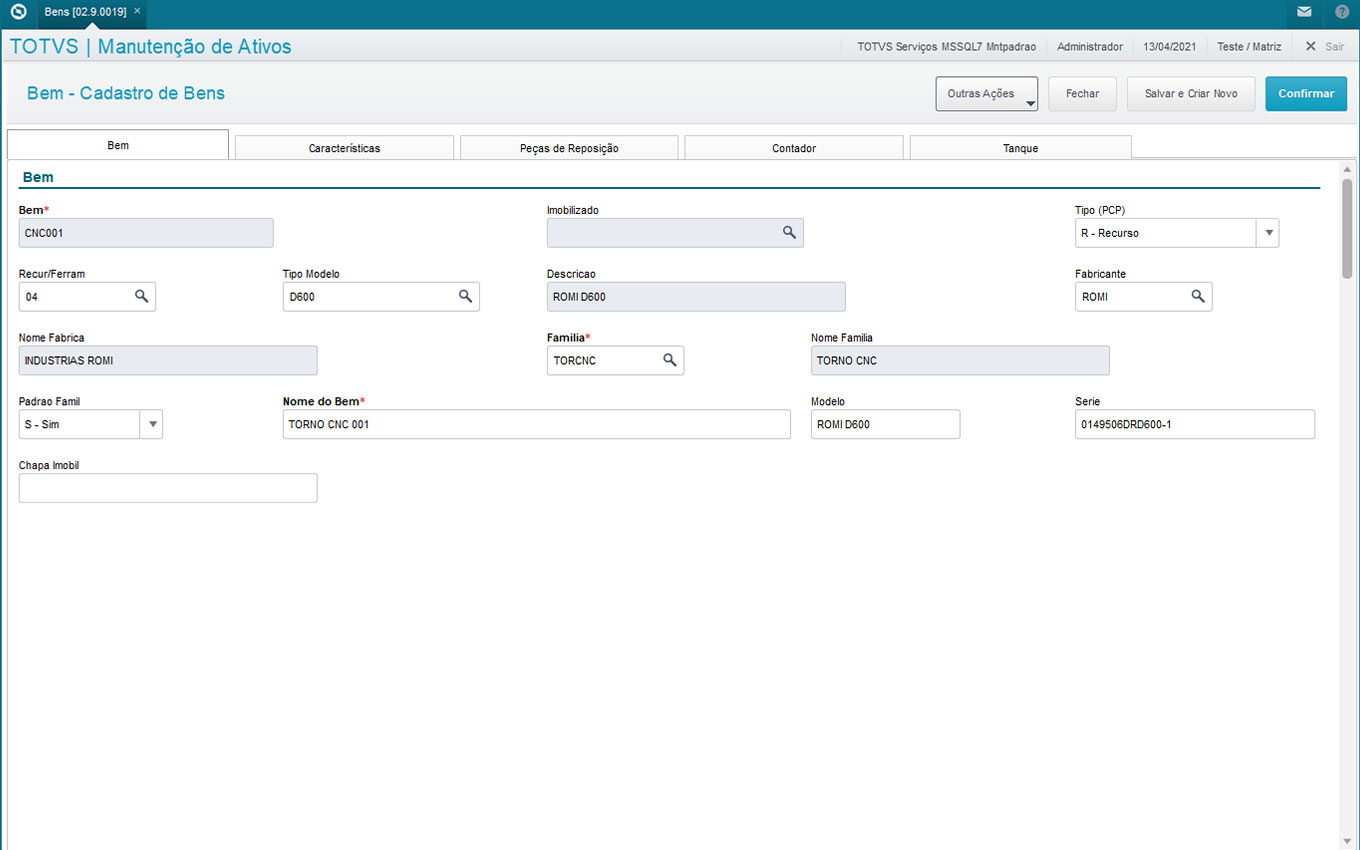Image resolution: width=1360 pixels, height=850 pixels.
Task: Click the Familia search magnifier icon
Action: (x=670, y=361)
